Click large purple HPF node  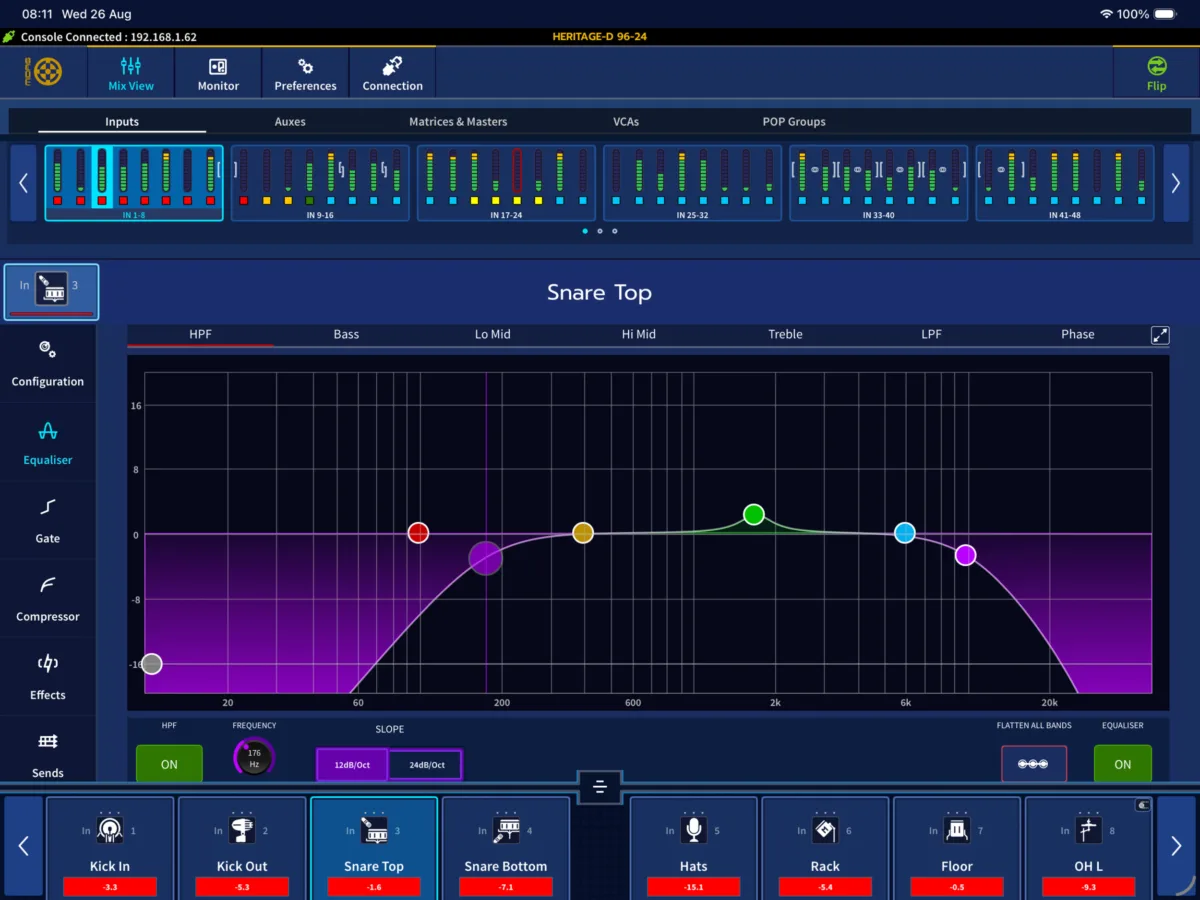coord(485,558)
